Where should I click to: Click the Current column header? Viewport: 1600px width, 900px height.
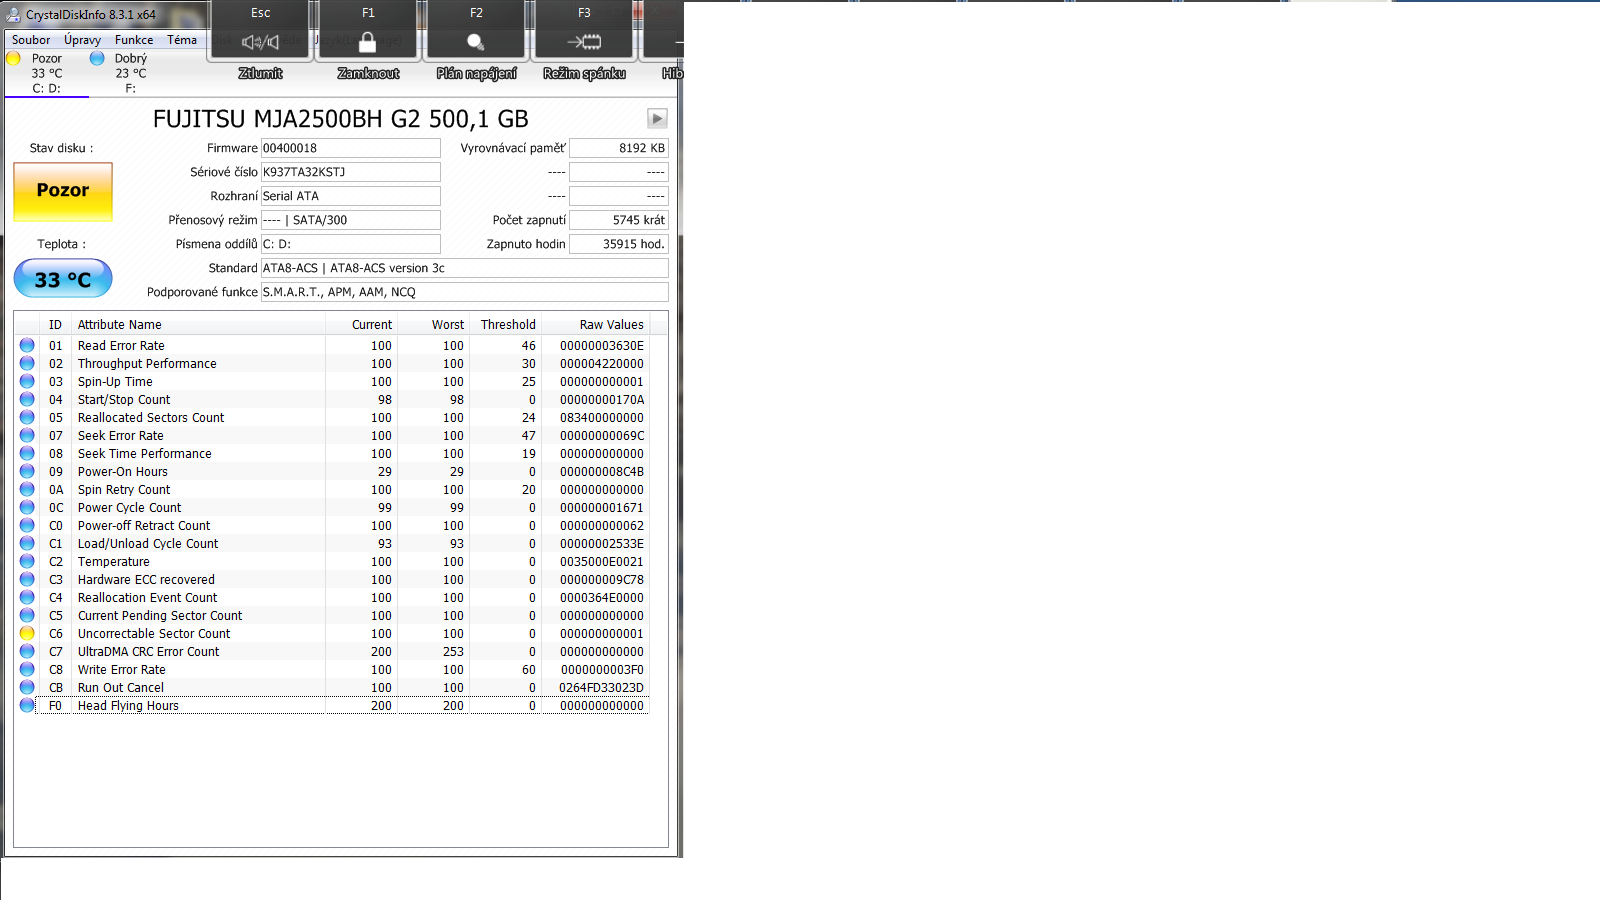point(362,324)
